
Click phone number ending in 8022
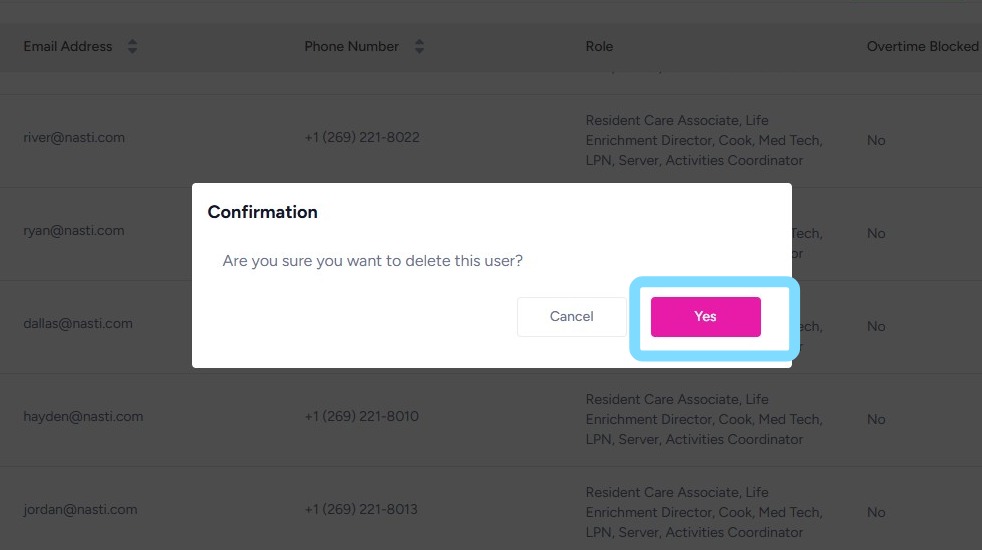tap(362, 138)
